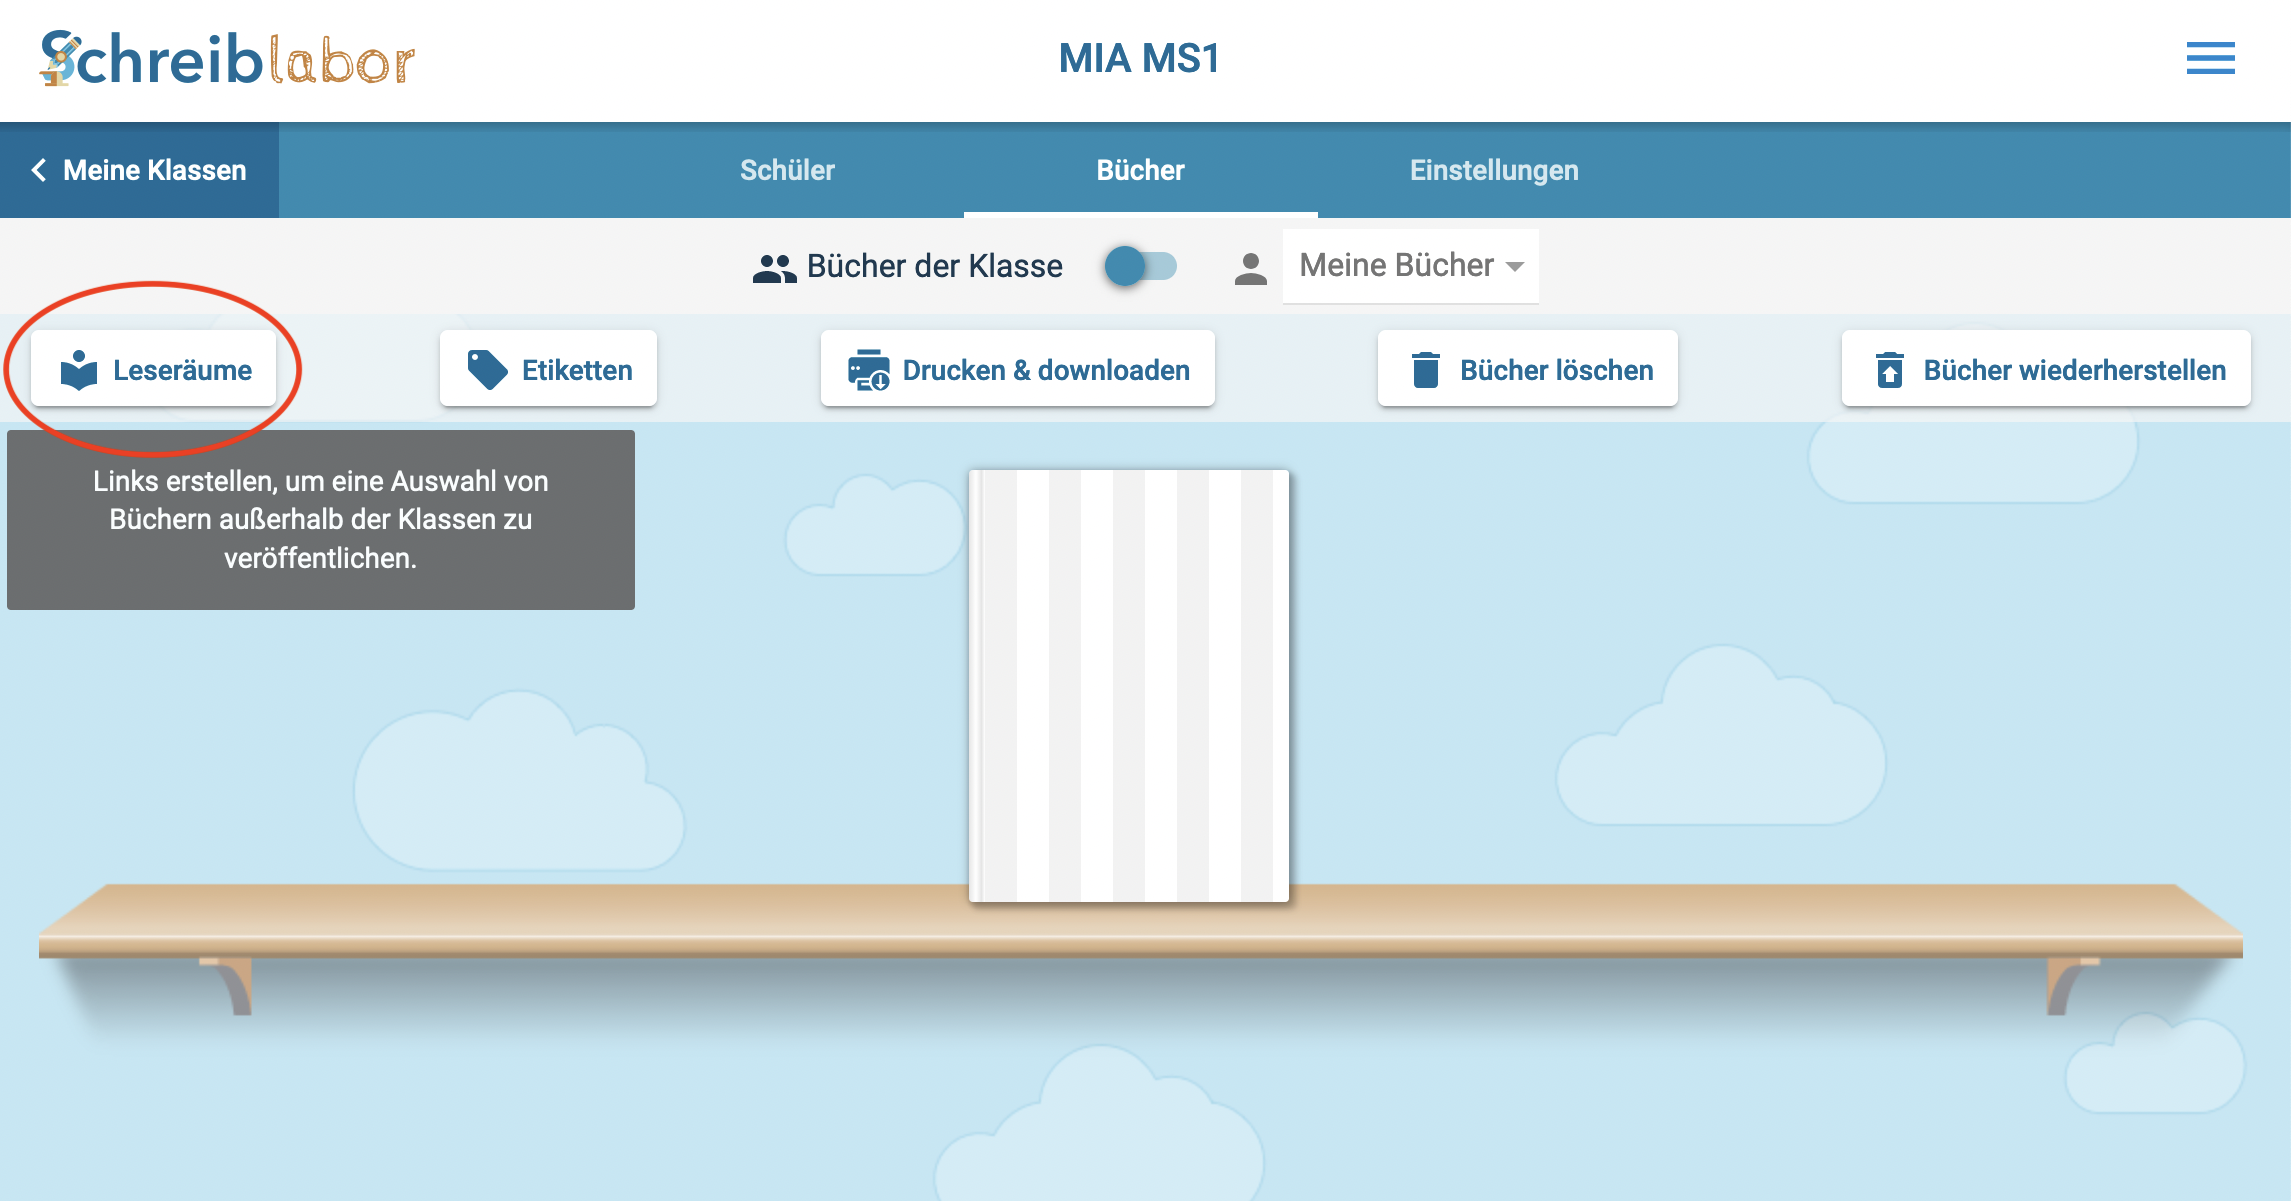Screen dimensions: 2291x1201
Task: Click the Meine Bücher dropdown arrow
Action: [1515, 267]
